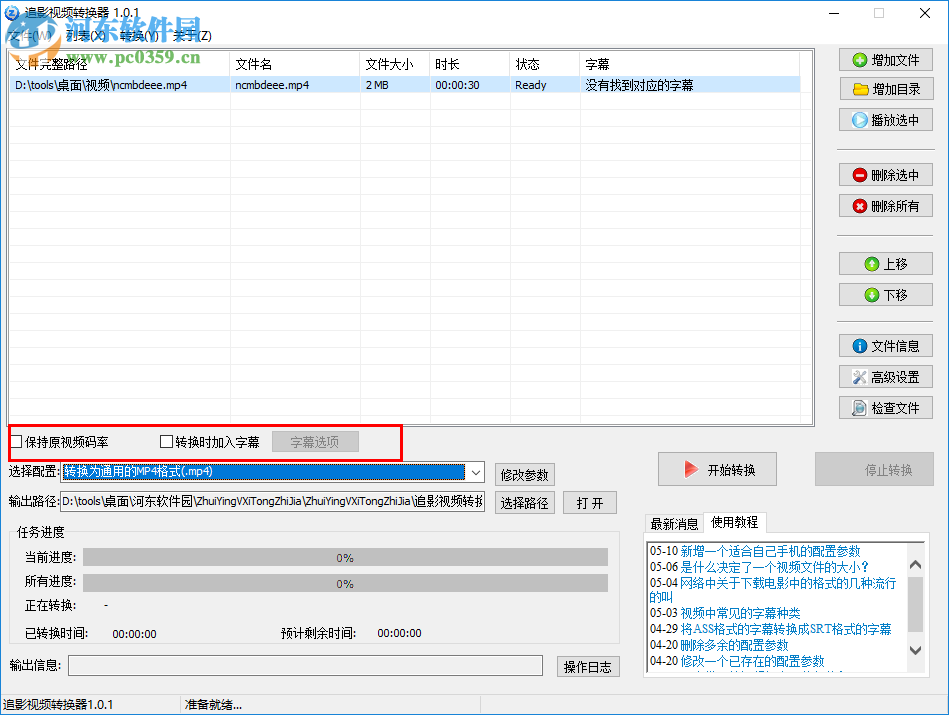The width and height of the screenshot is (949, 715).
Task: Select the file row D:\tools\桌面\视频\ncmbdeee.mp4
Action: 404,85
